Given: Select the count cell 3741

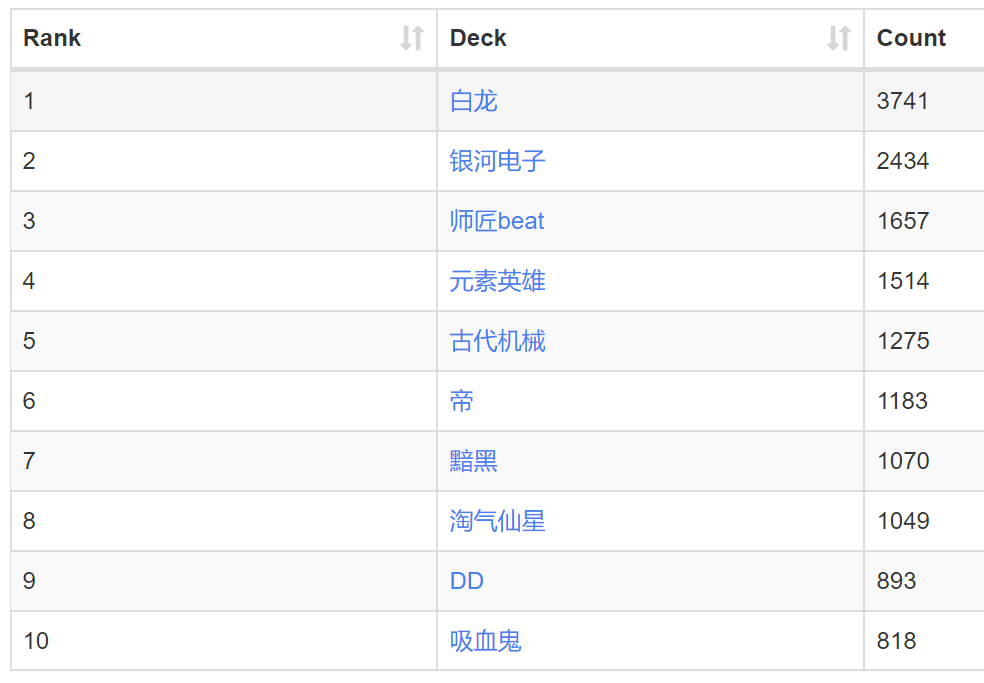Looking at the screenshot, I should coord(924,101).
